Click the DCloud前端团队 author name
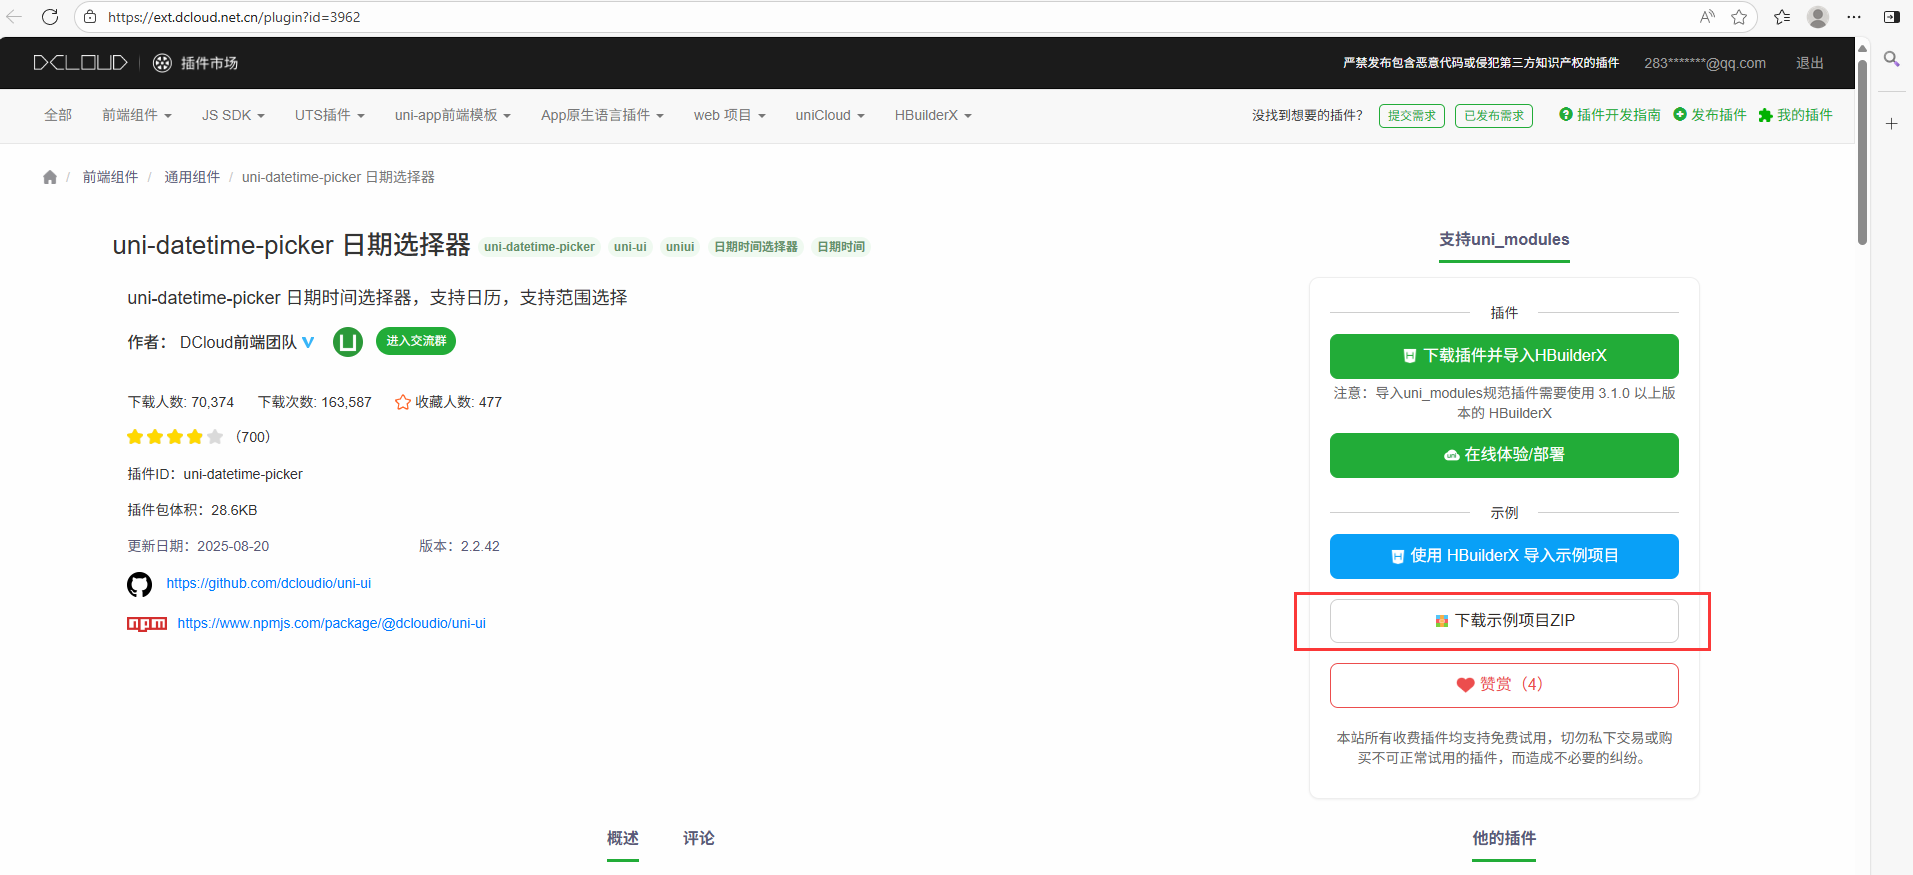This screenshot has height=875, width=1913. (238, 342)
